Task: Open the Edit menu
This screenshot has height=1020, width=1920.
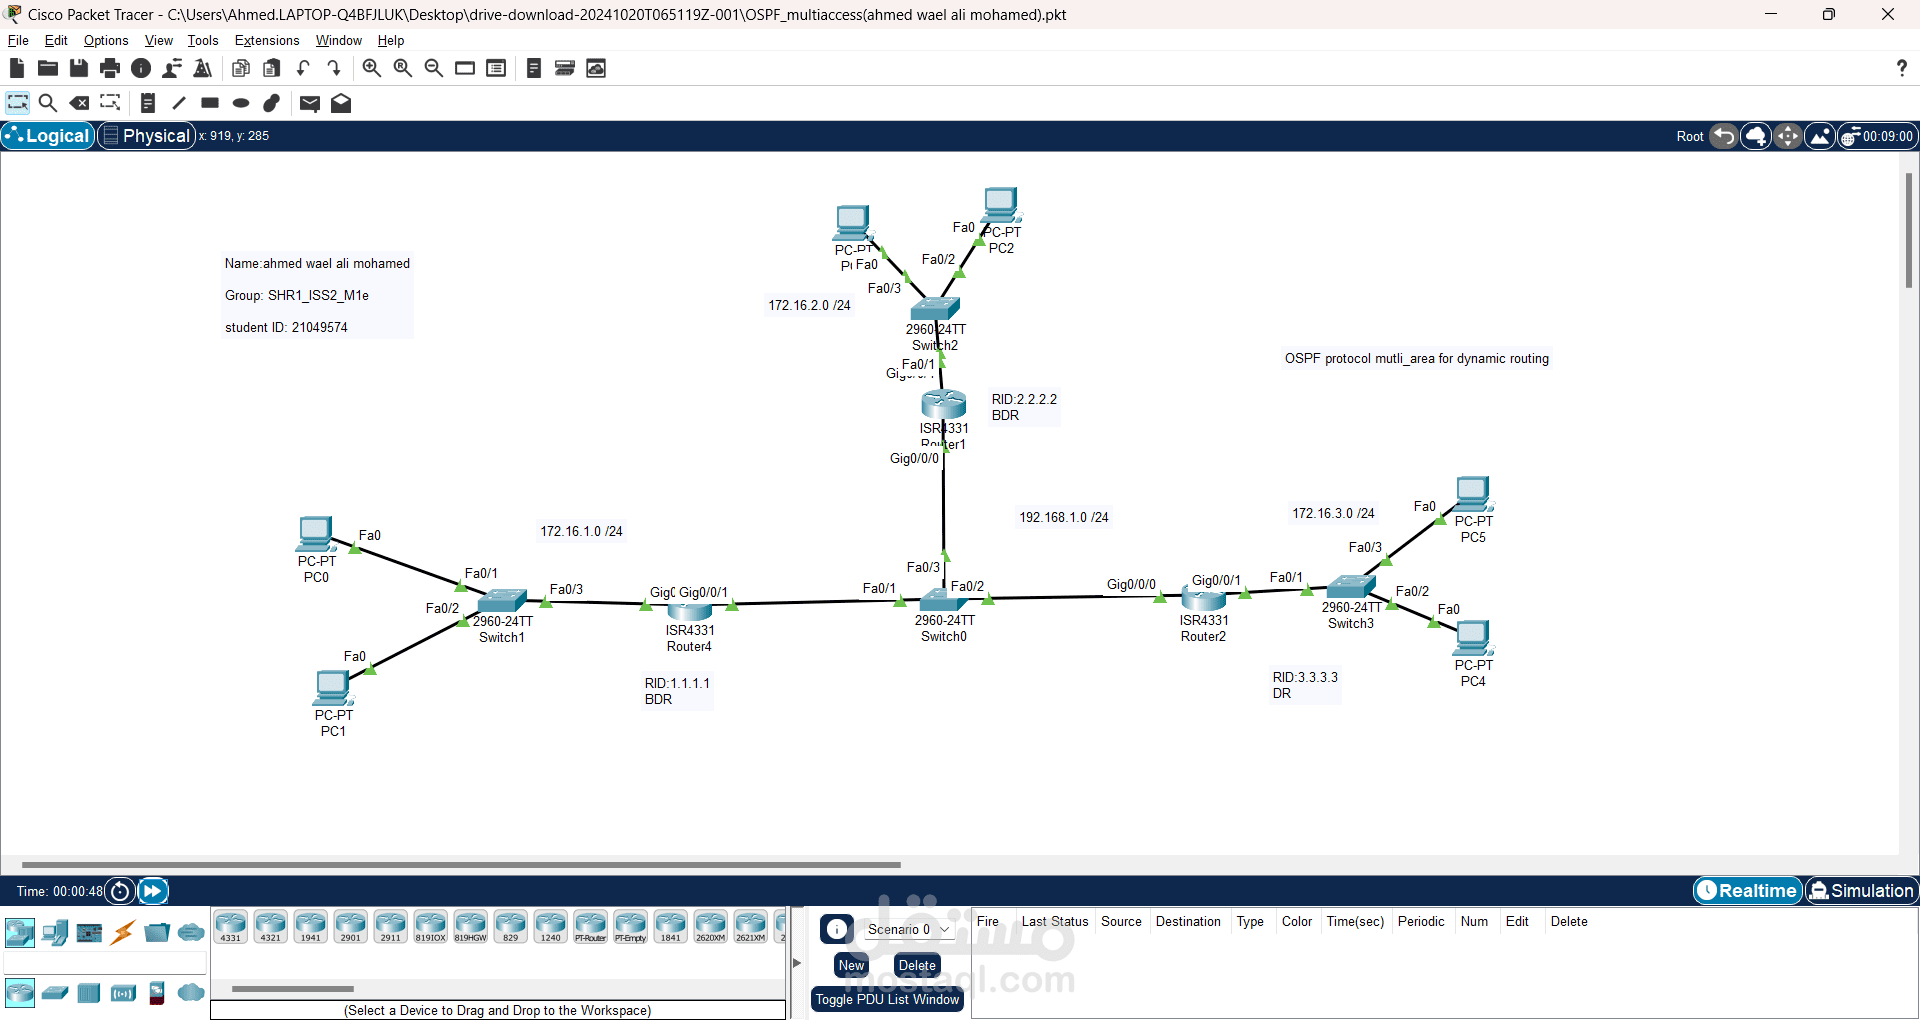Action: click(56, 40)
